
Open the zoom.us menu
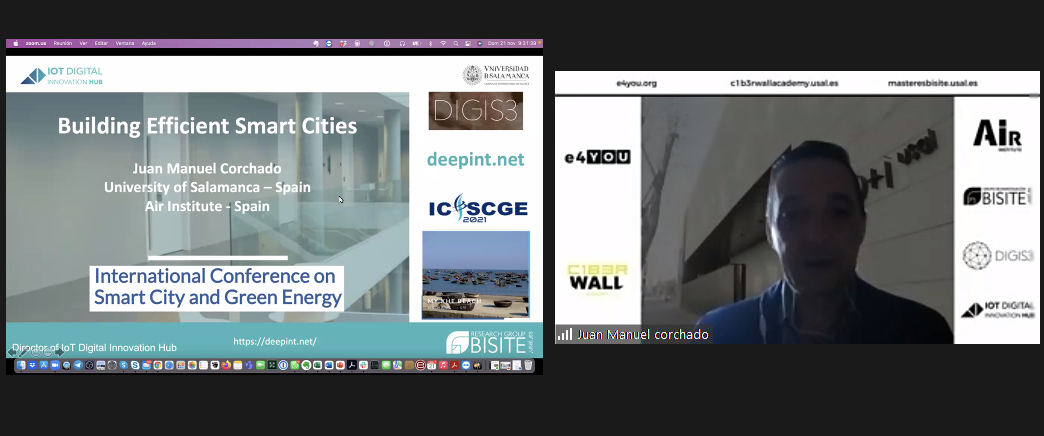pos(36,43)
